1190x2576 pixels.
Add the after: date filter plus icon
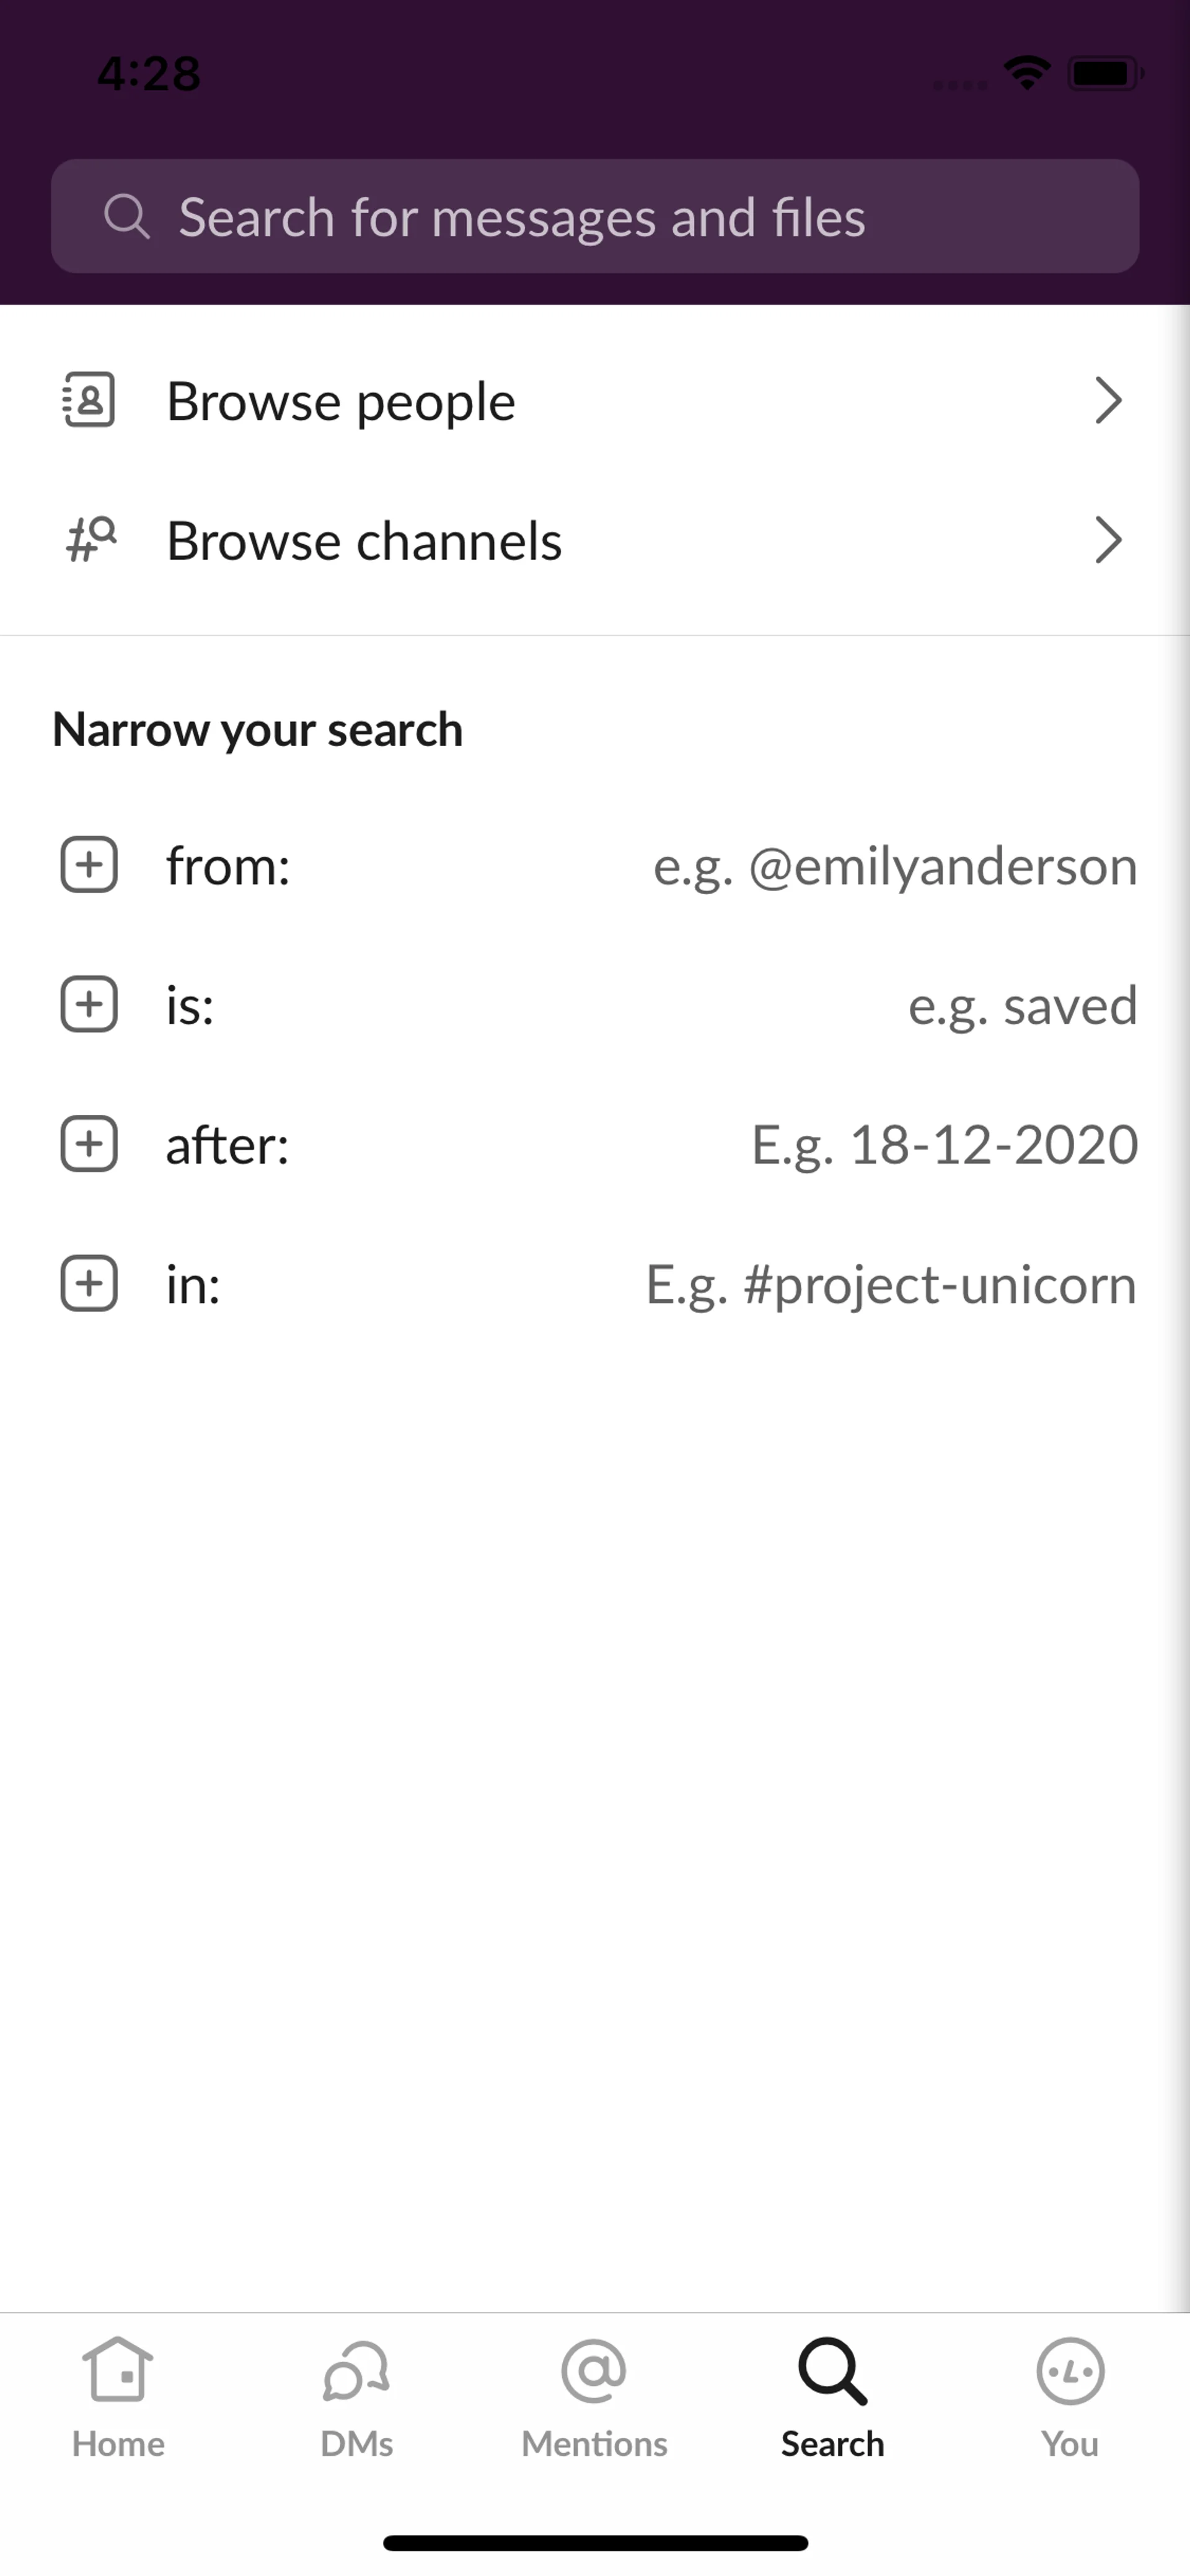pyautogui.click(x=89, y=1144)
